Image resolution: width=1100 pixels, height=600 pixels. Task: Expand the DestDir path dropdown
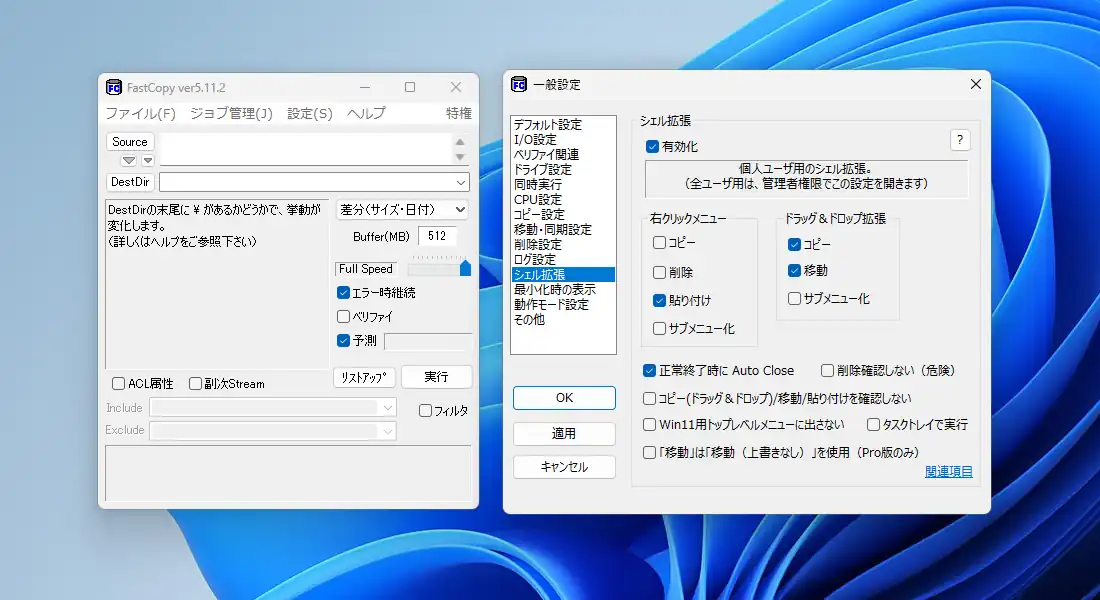pos(460,182)
